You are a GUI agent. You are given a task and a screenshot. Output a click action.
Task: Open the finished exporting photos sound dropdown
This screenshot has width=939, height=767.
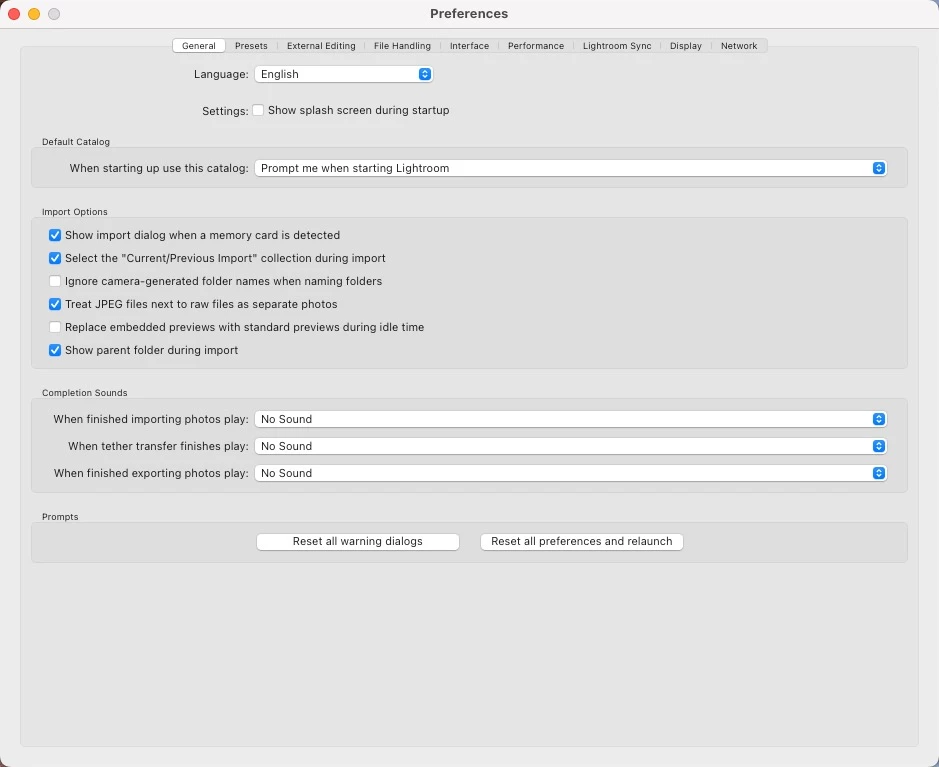coord(570,473)
